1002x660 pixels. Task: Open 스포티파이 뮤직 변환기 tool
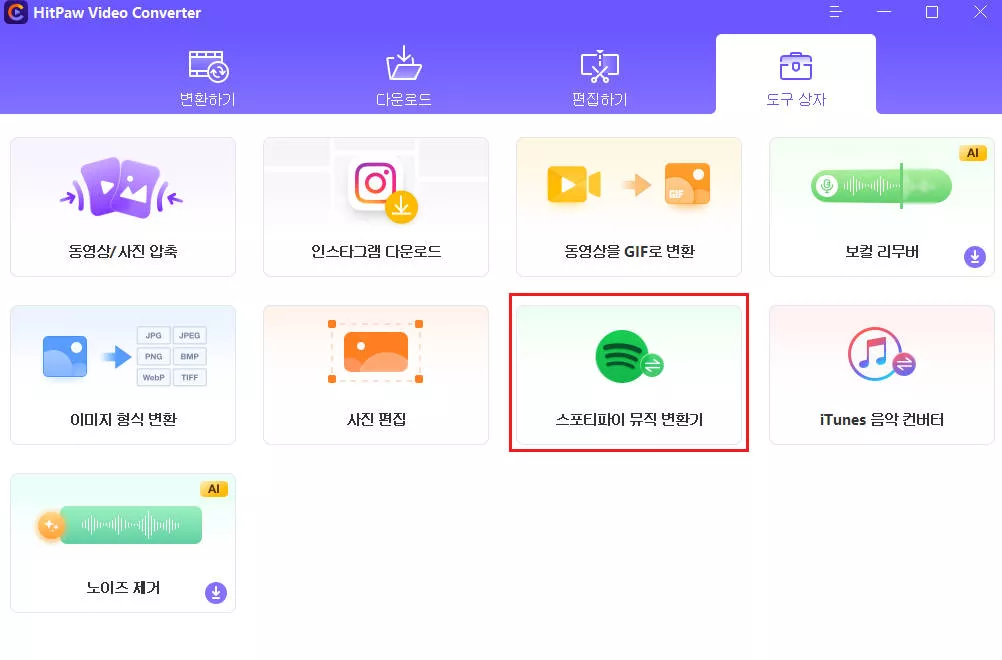click(x=629, y=375)
